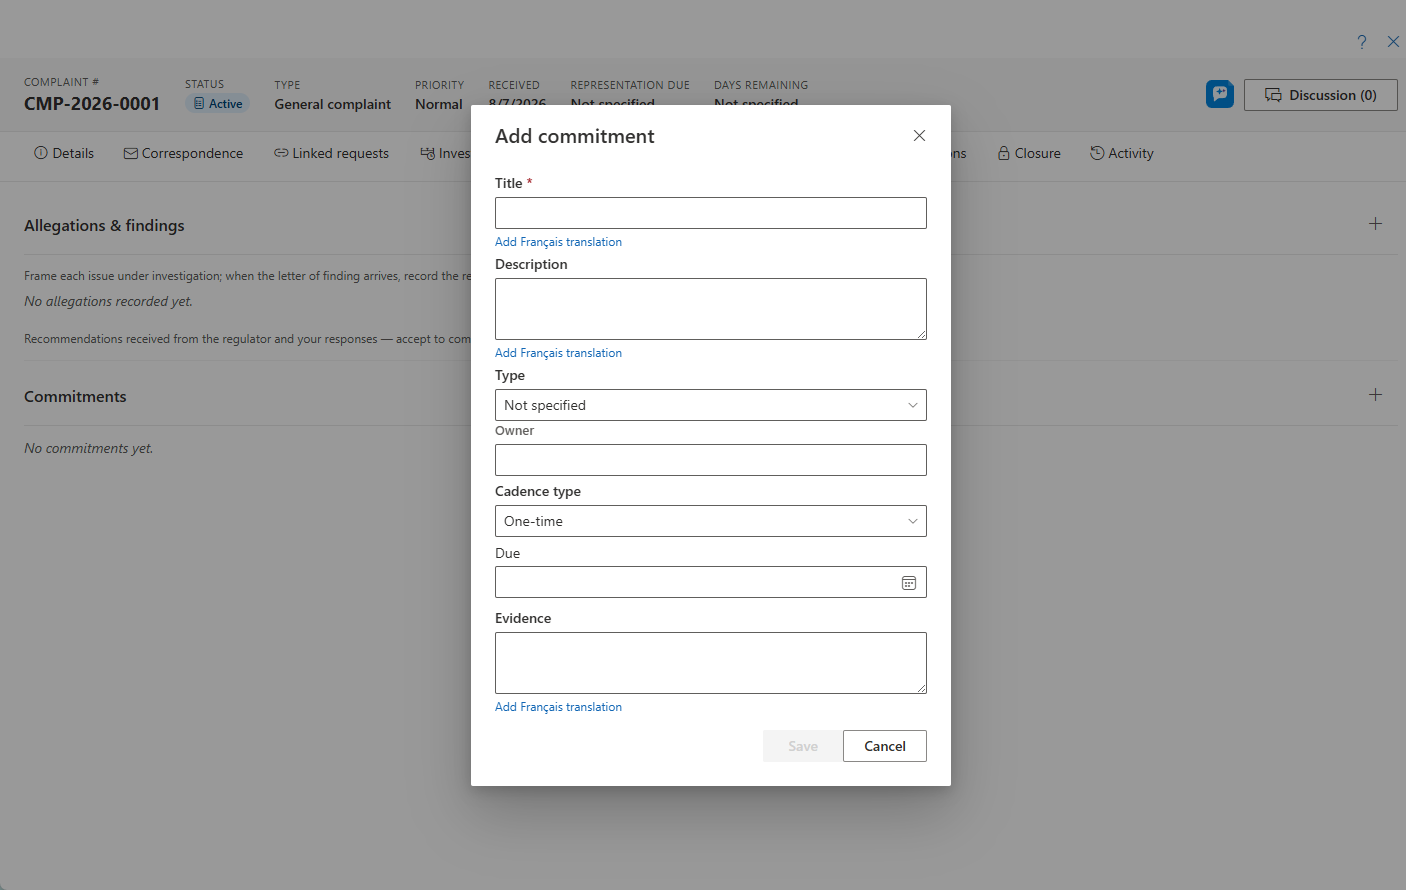Click the General complaint type value
The width and height of the screenshot is (1406, 890).
coord(333,104)
